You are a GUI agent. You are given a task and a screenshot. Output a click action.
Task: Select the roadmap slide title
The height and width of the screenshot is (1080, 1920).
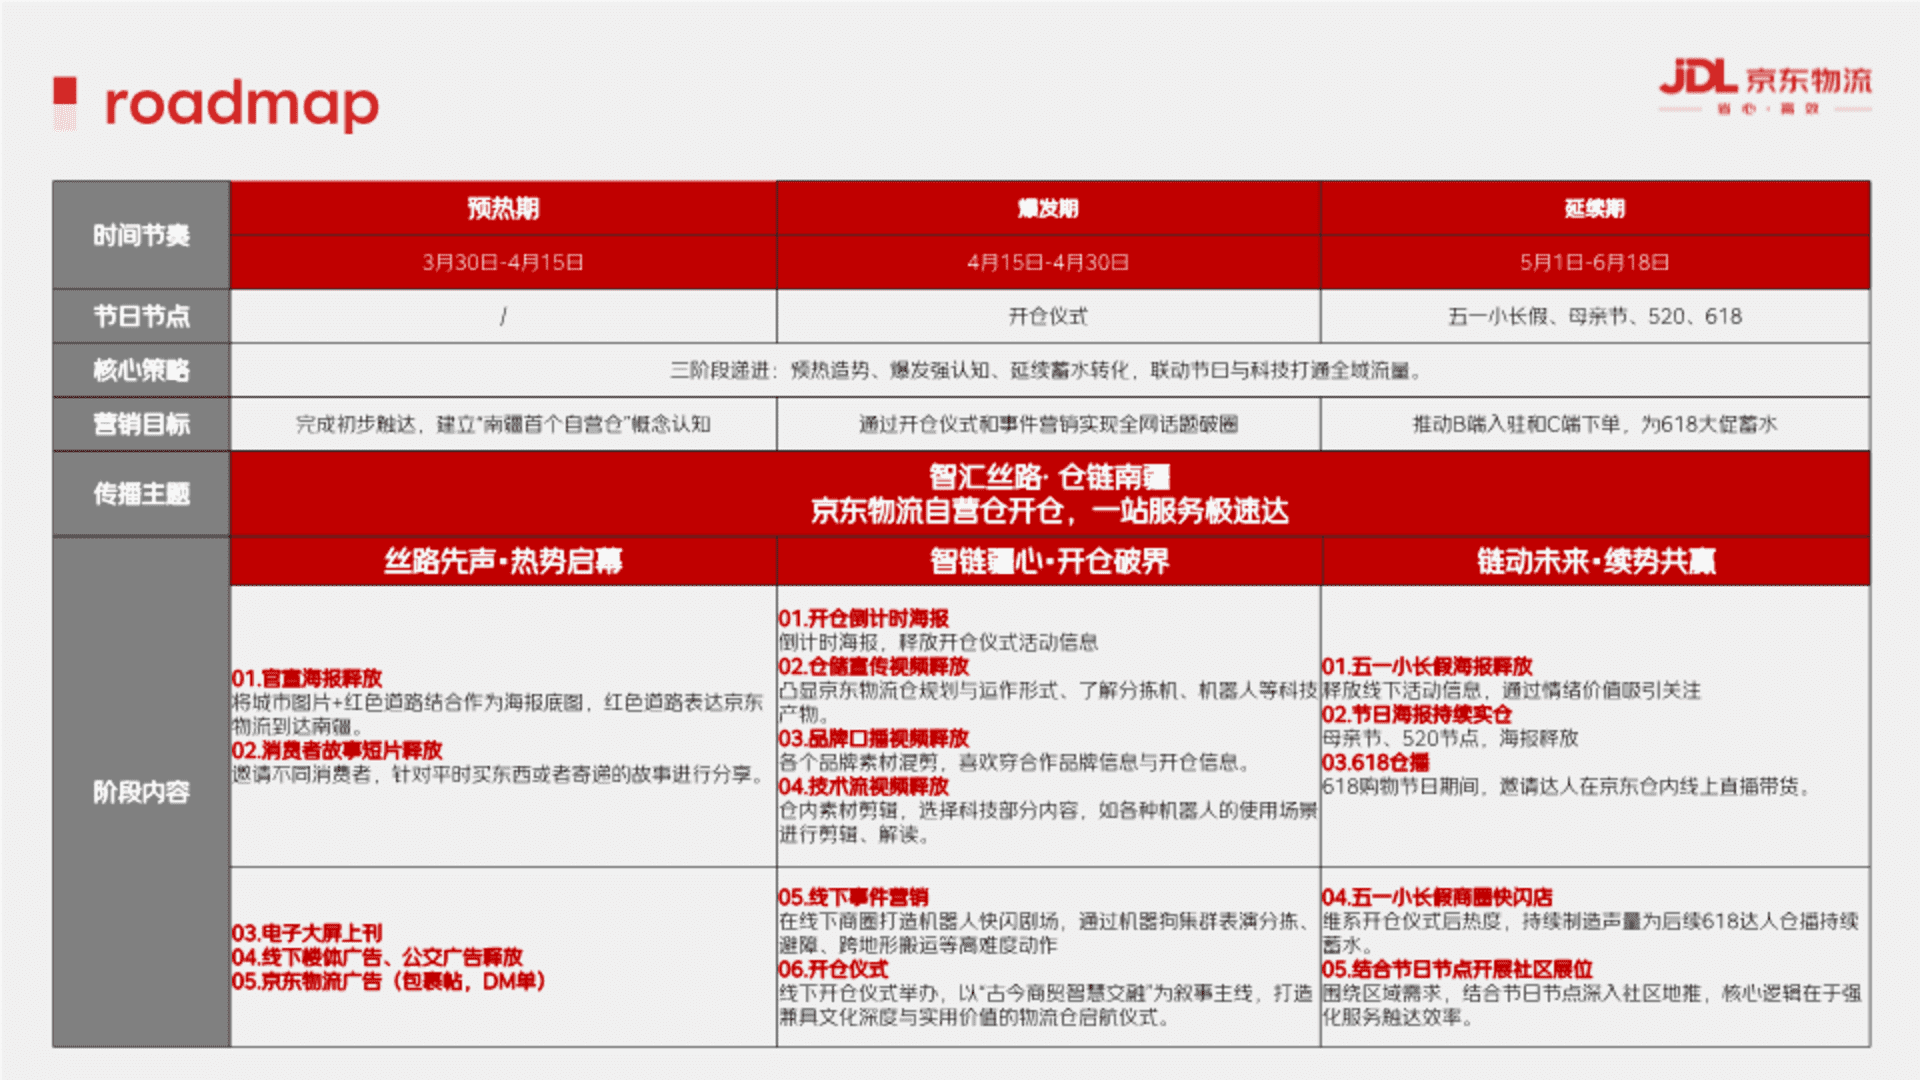pyautogui.click(x=241, y=104)
